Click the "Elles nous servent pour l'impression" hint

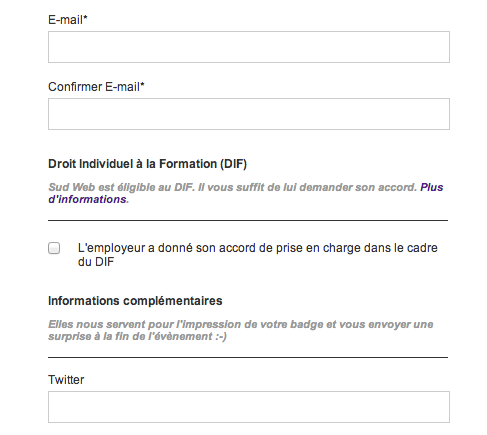click(241, 330)
